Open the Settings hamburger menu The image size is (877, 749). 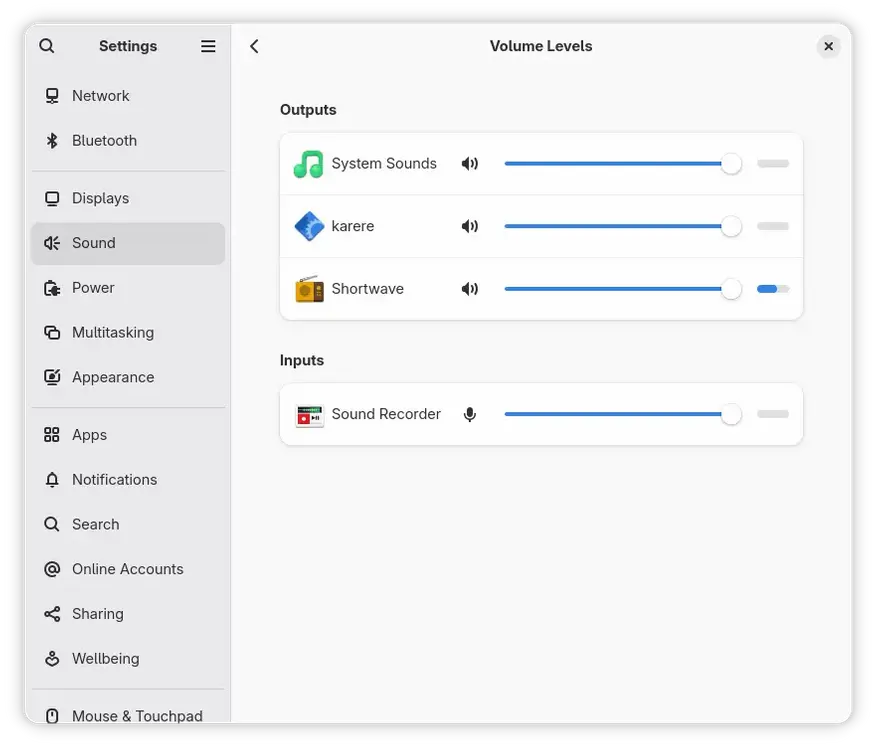click(208, 46)
